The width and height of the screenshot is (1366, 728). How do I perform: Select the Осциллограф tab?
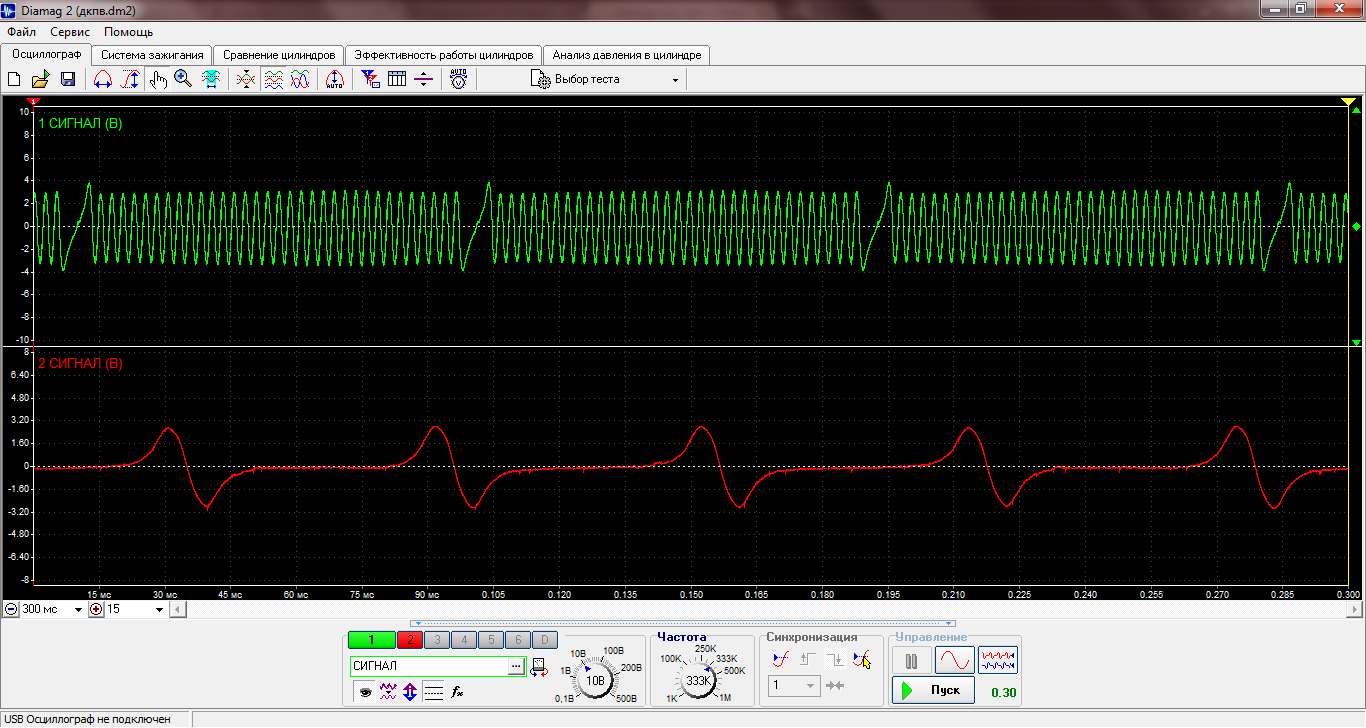[47, 54]
